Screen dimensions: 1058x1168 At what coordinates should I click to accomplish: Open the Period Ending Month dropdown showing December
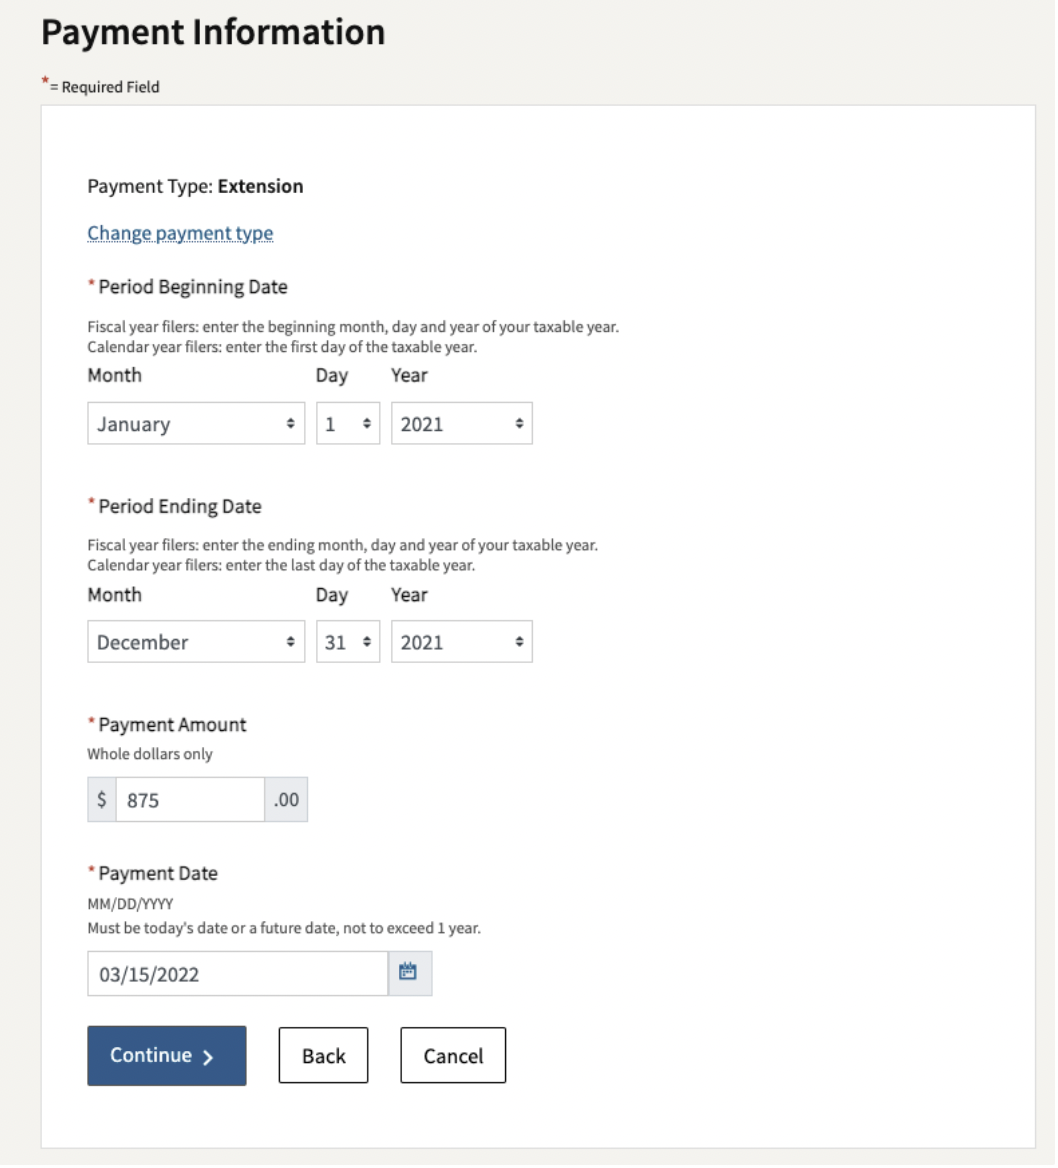point(197,644)
